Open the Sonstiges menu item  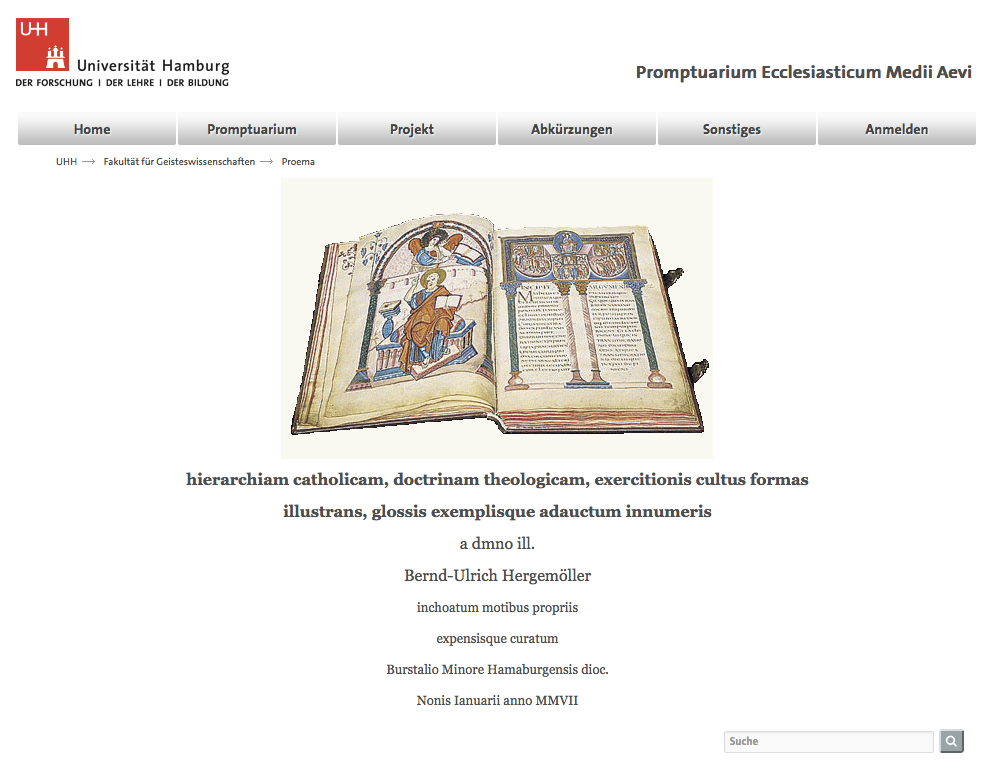click(736, 129)
